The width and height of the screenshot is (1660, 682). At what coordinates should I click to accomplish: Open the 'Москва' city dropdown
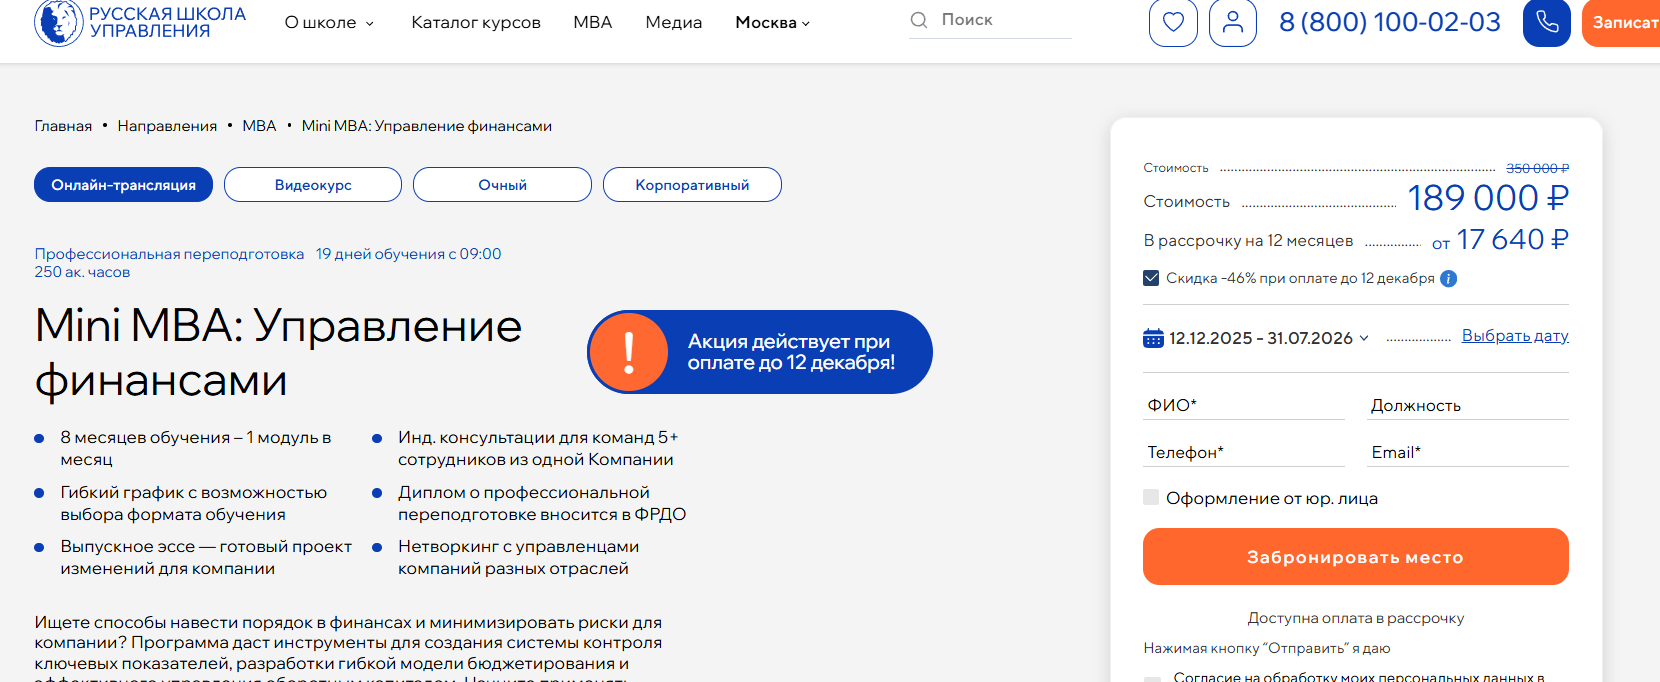[772, 23]
